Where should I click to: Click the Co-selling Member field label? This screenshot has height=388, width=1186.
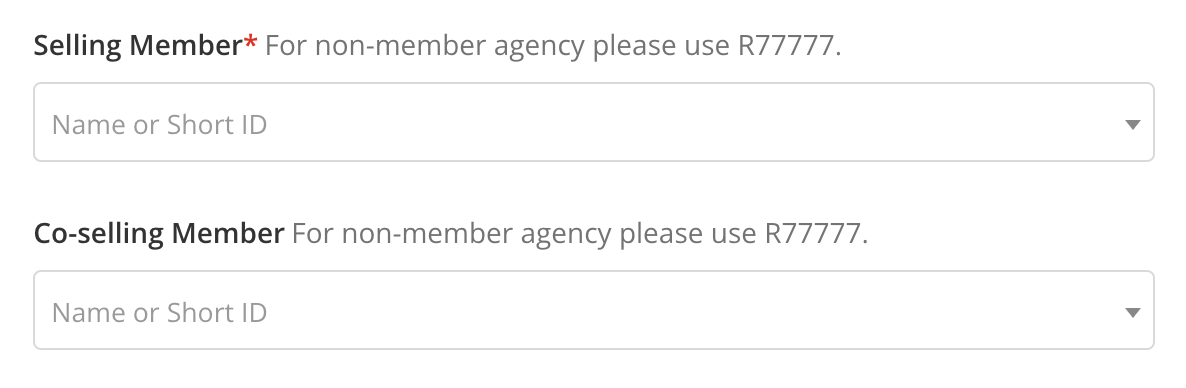(x=160, y=234)
